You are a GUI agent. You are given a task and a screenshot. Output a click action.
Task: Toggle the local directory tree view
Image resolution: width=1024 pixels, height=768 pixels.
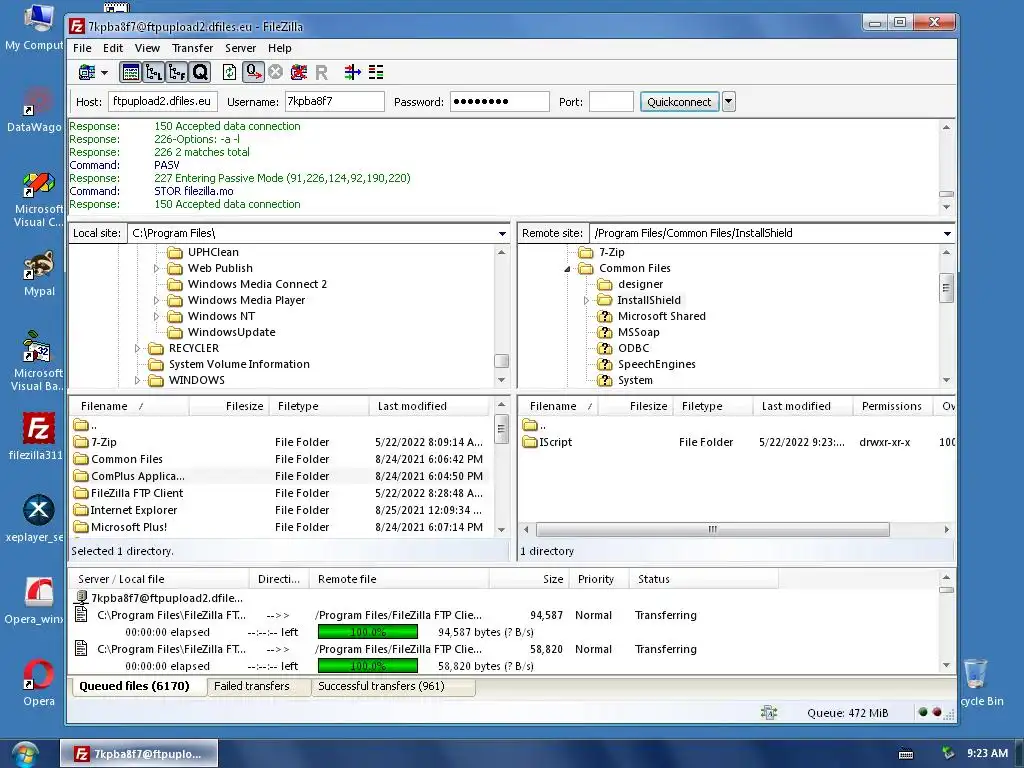[x=153, y=72]
